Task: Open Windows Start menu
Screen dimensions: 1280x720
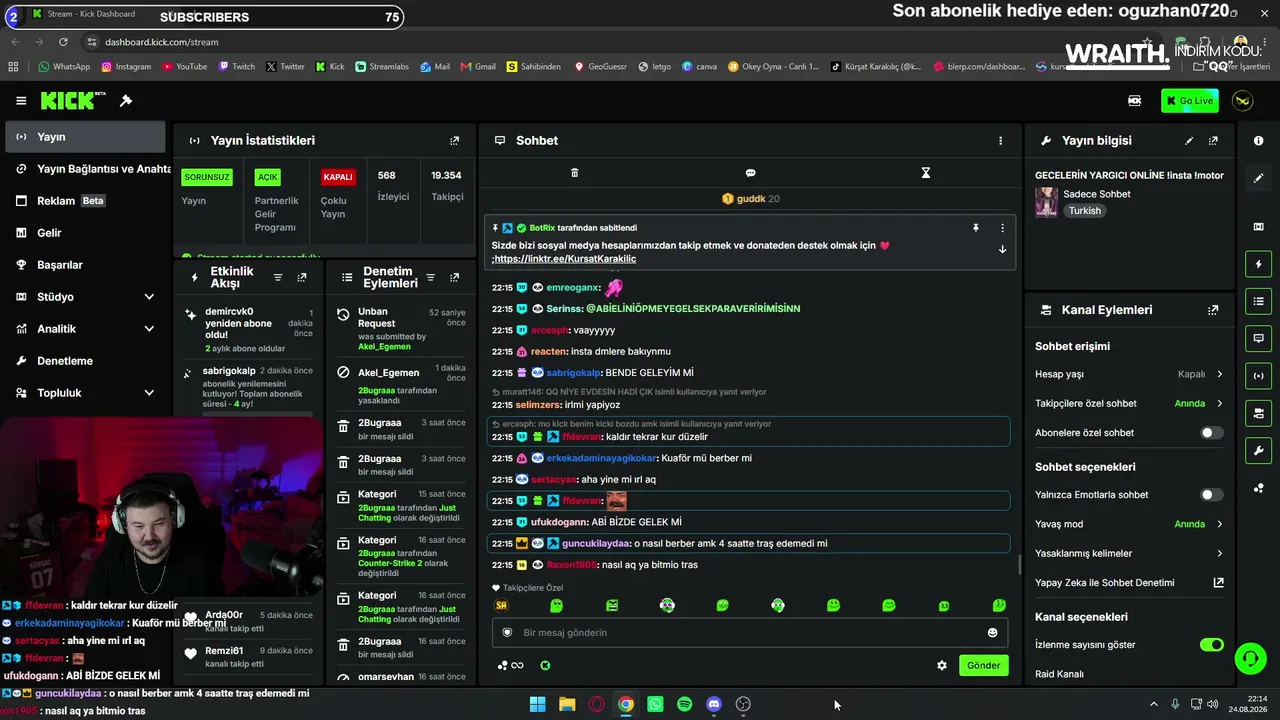Action: point(537,704)
